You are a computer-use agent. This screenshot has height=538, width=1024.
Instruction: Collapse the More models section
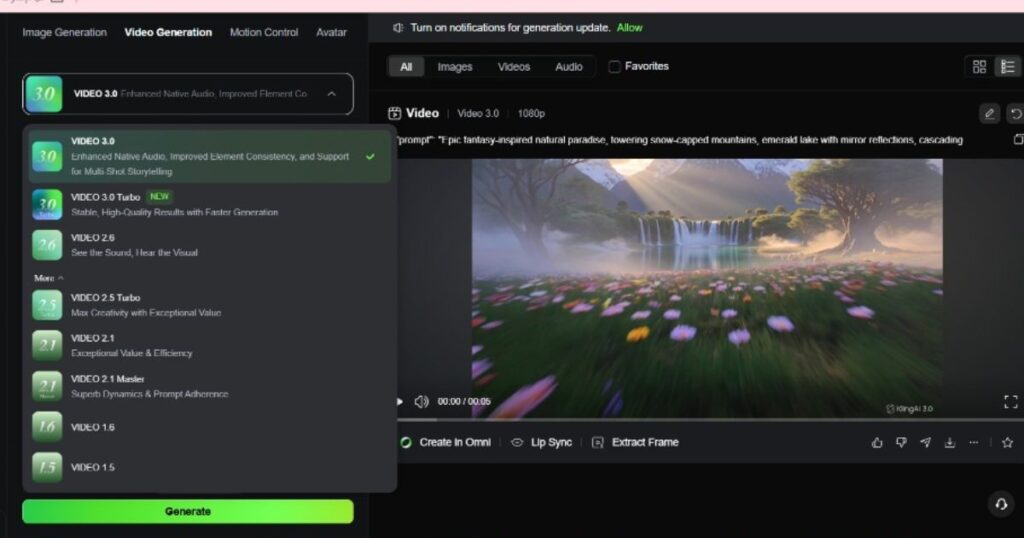[x=49, y=278]
